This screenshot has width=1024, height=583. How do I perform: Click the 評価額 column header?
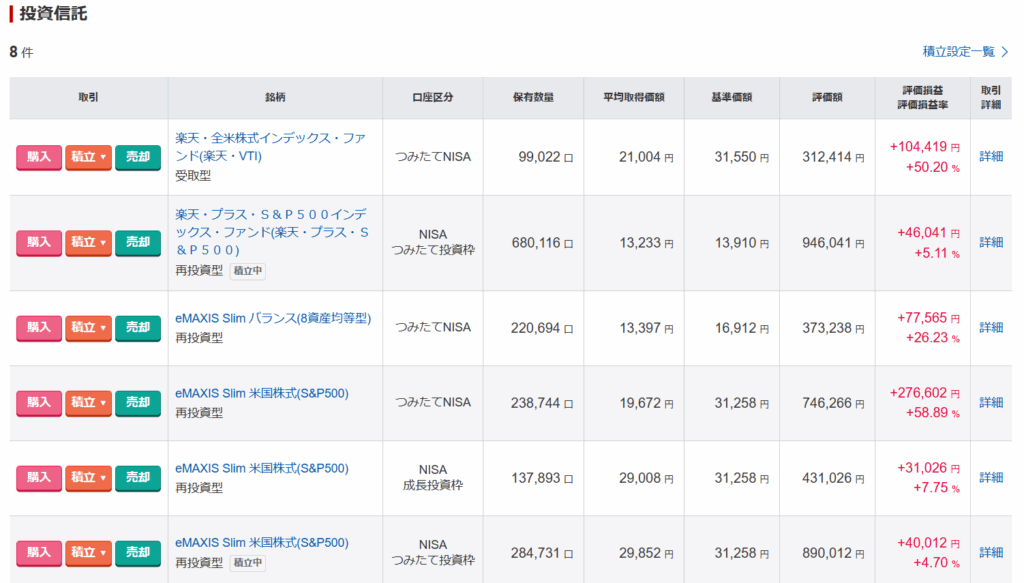pos(827,97)
